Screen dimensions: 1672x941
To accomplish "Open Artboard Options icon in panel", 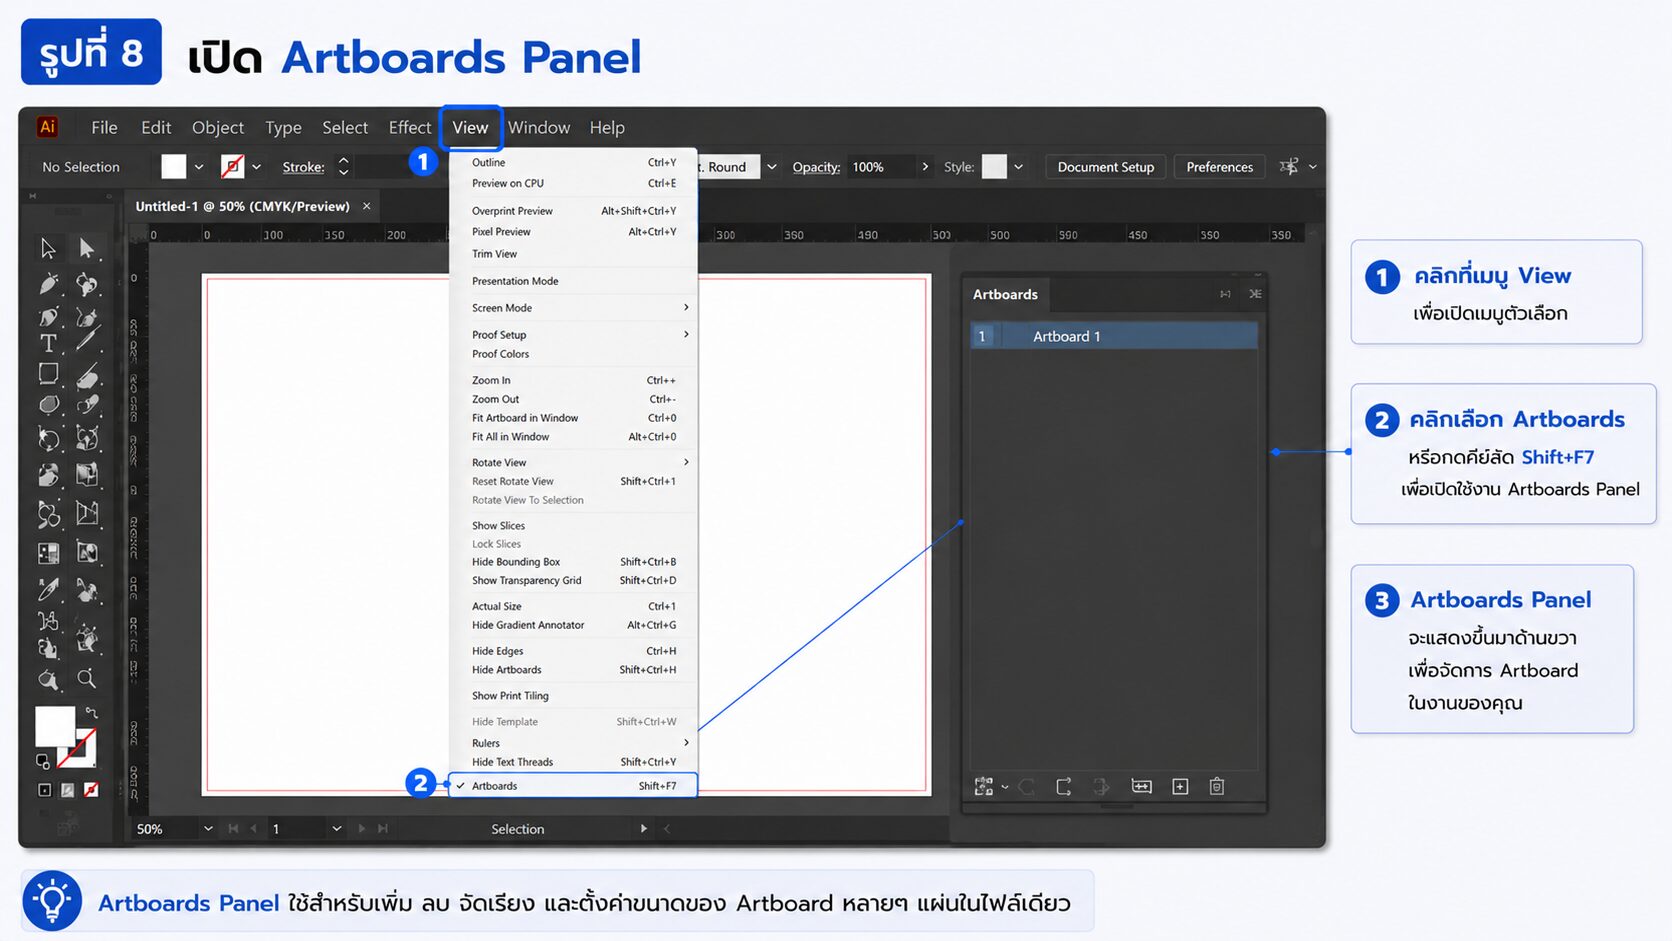I will [1141, 787].
